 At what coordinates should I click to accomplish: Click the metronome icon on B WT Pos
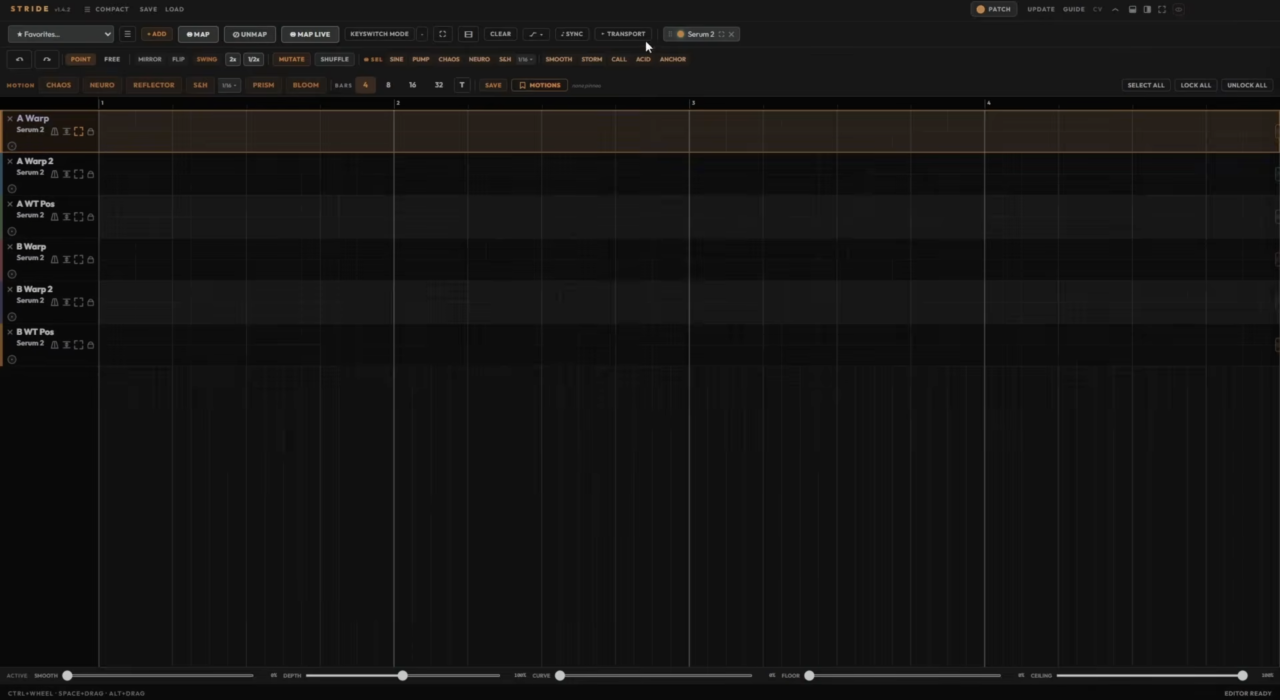(54, 345)
